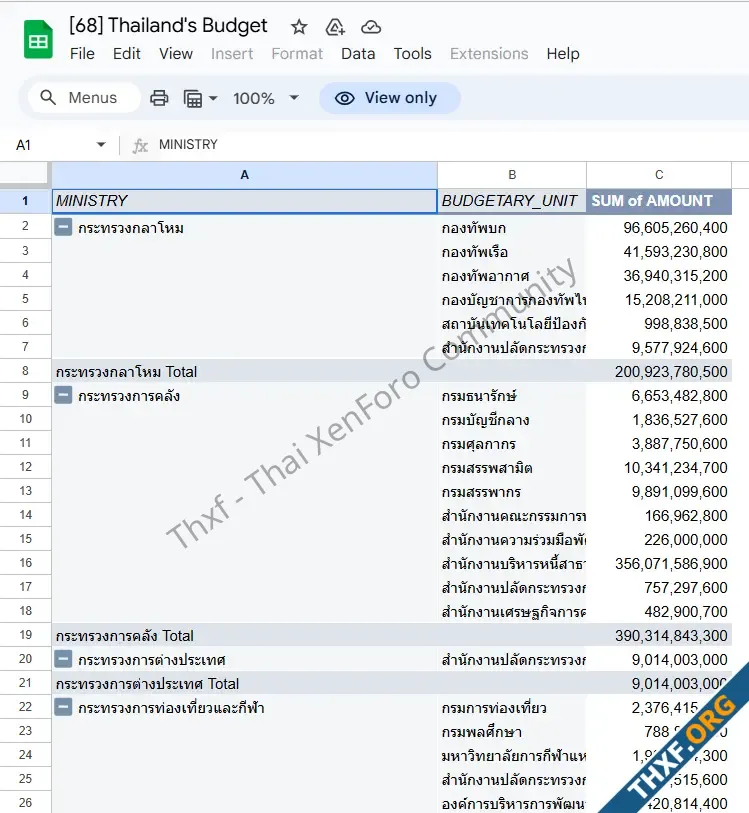Collapse the กระทรวงการต่างประเทศ group
This screenshot has width=749, height=813.
pyautogui.click(x=63, y=659)
